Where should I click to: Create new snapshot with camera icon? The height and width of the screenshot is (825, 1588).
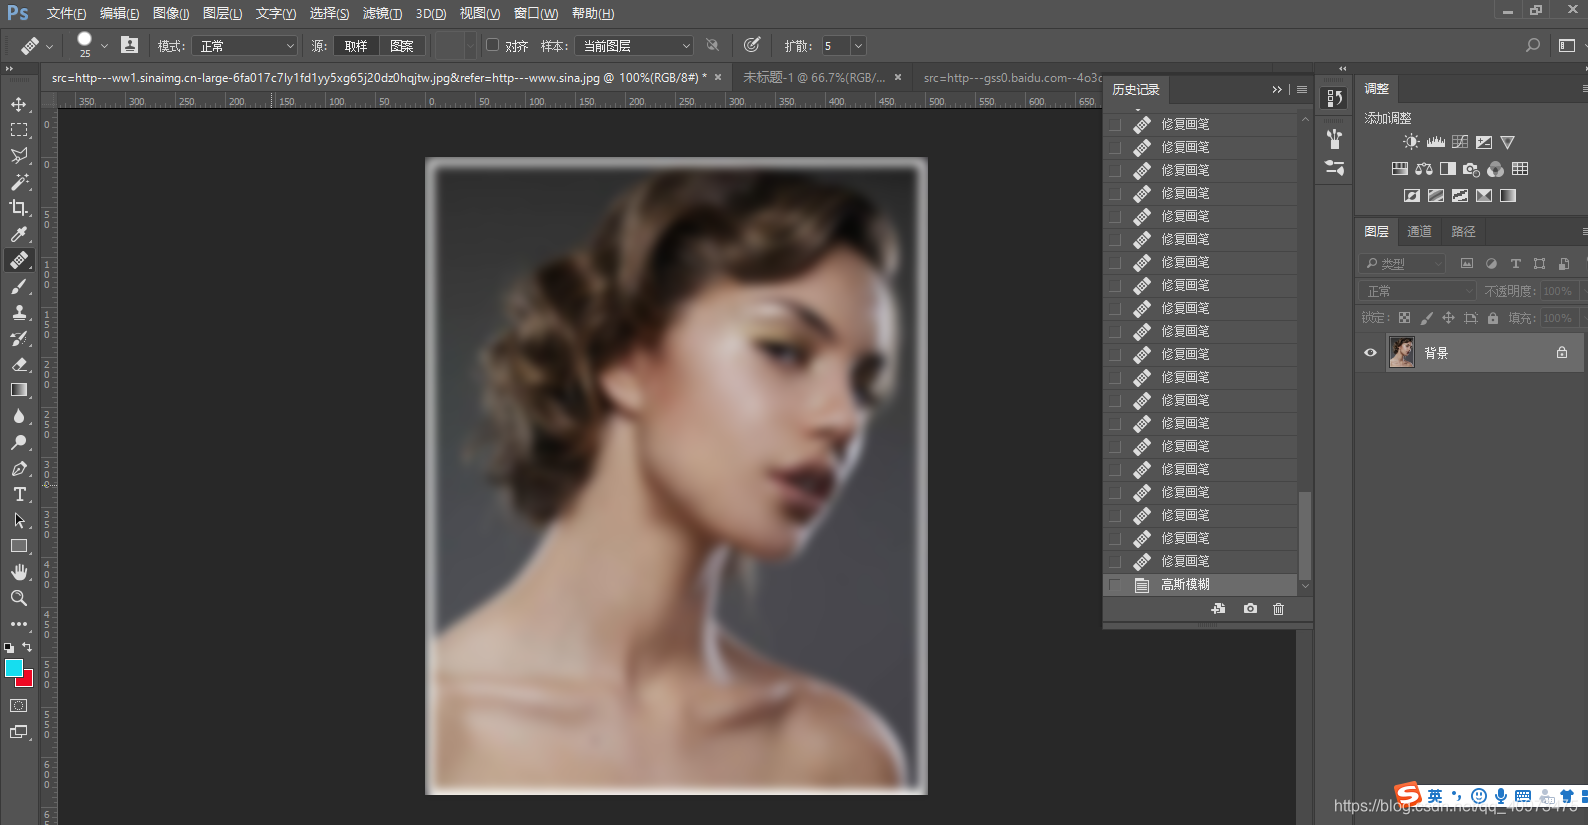[1250, 608]
